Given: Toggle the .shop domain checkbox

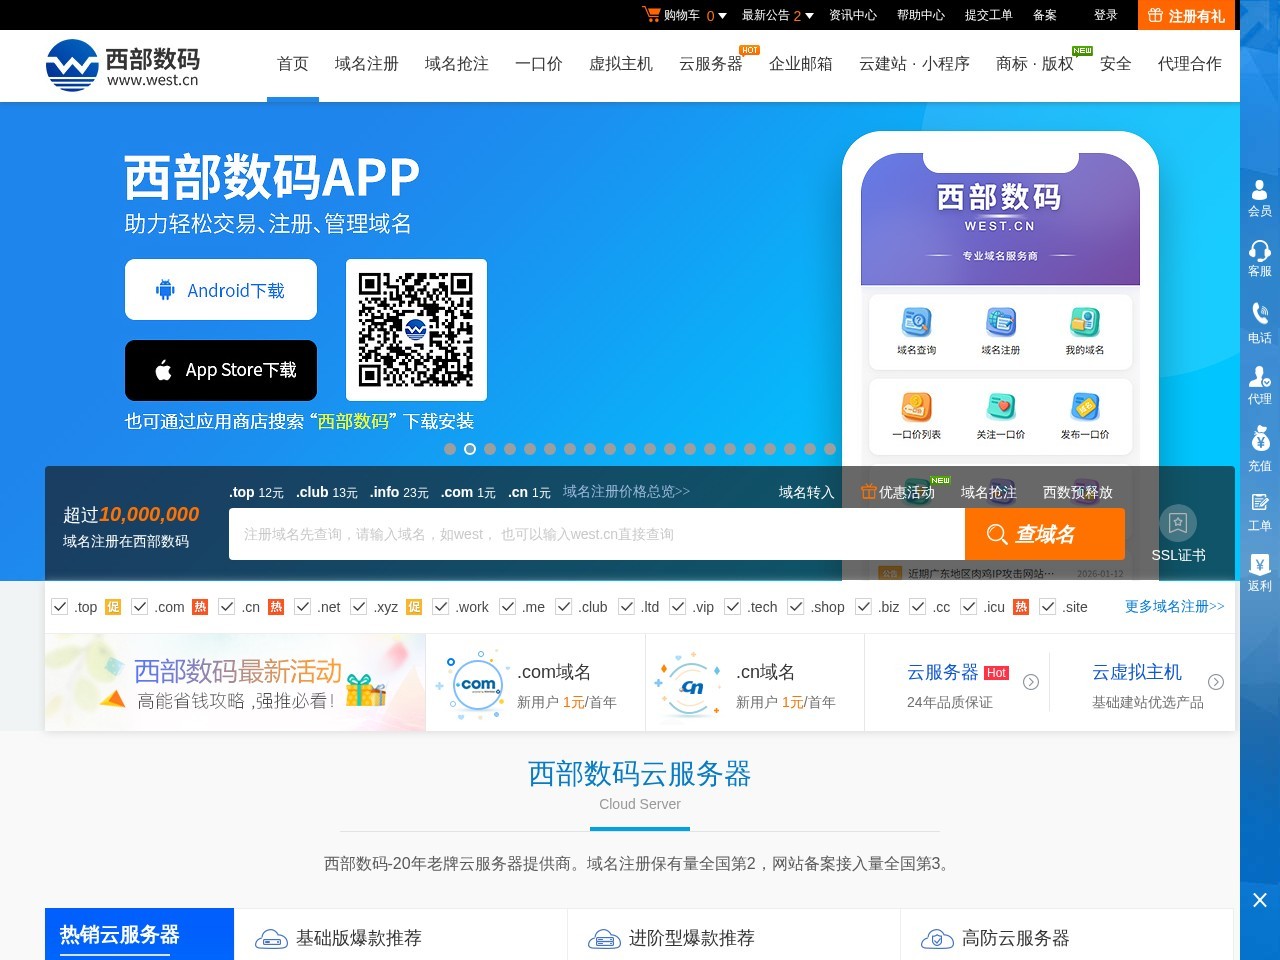Looking at the screenshot, I should (796, 607).
